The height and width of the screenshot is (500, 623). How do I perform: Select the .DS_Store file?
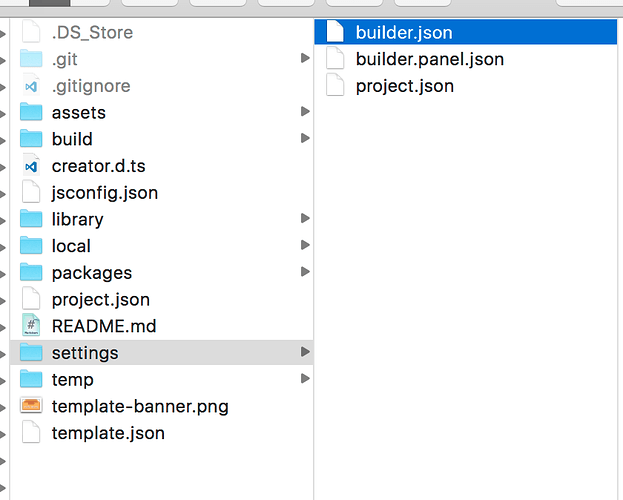[x=92, y=32]
